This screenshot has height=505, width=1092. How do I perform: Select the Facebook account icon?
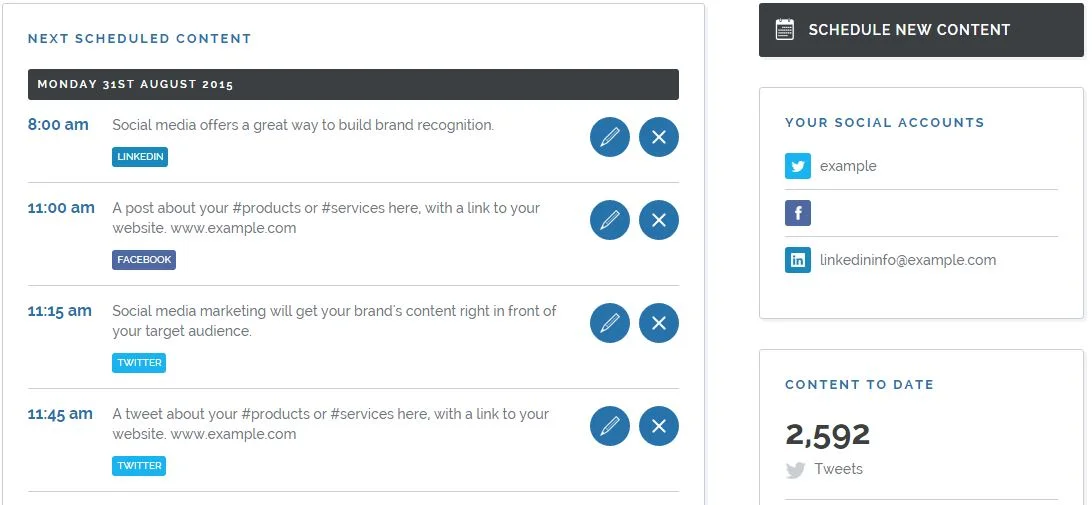(797, 213)
